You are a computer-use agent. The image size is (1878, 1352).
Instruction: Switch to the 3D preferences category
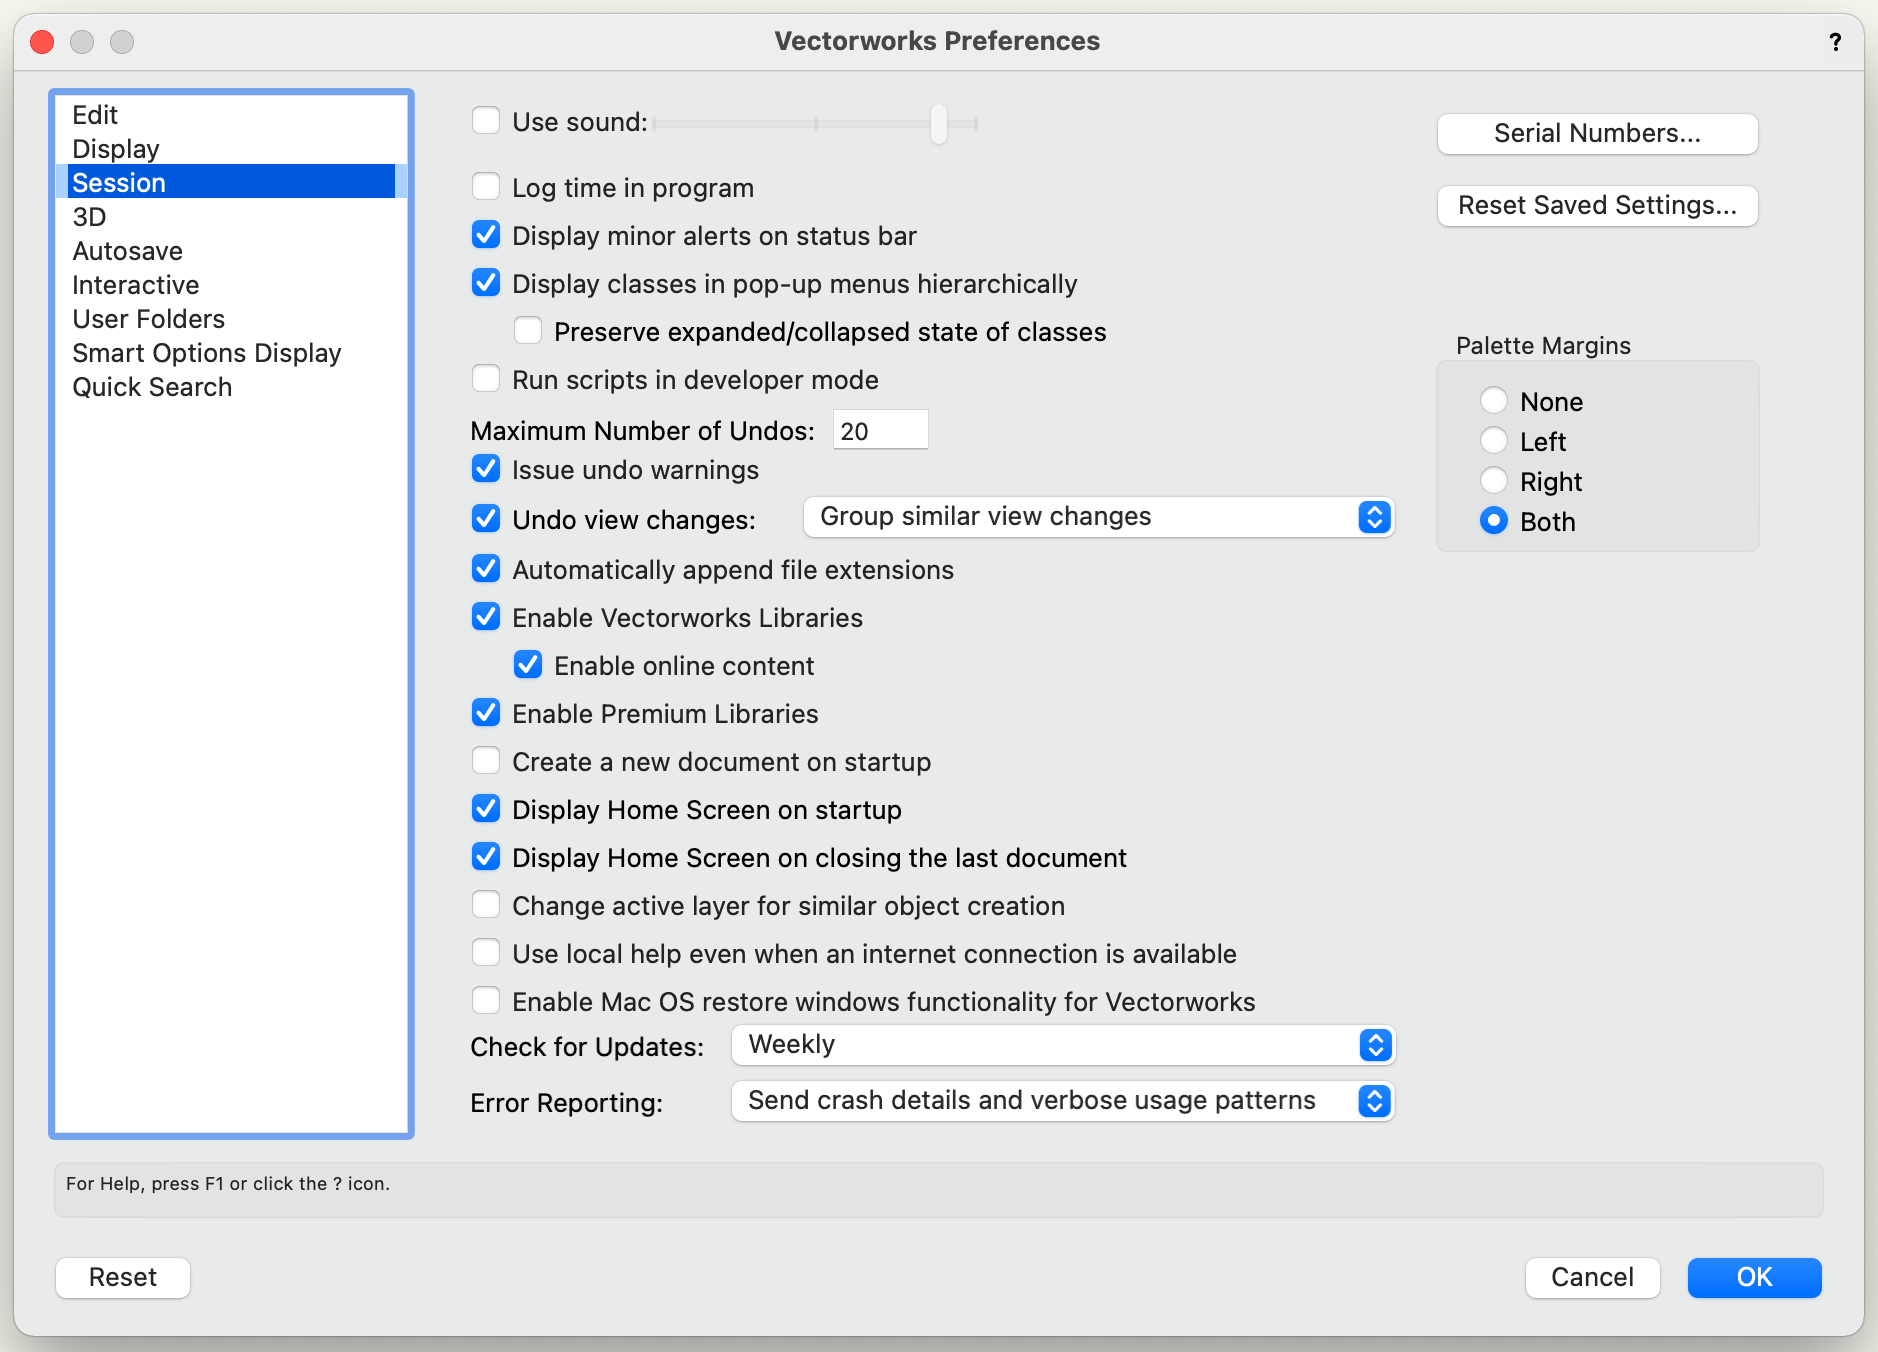[232, 217]
